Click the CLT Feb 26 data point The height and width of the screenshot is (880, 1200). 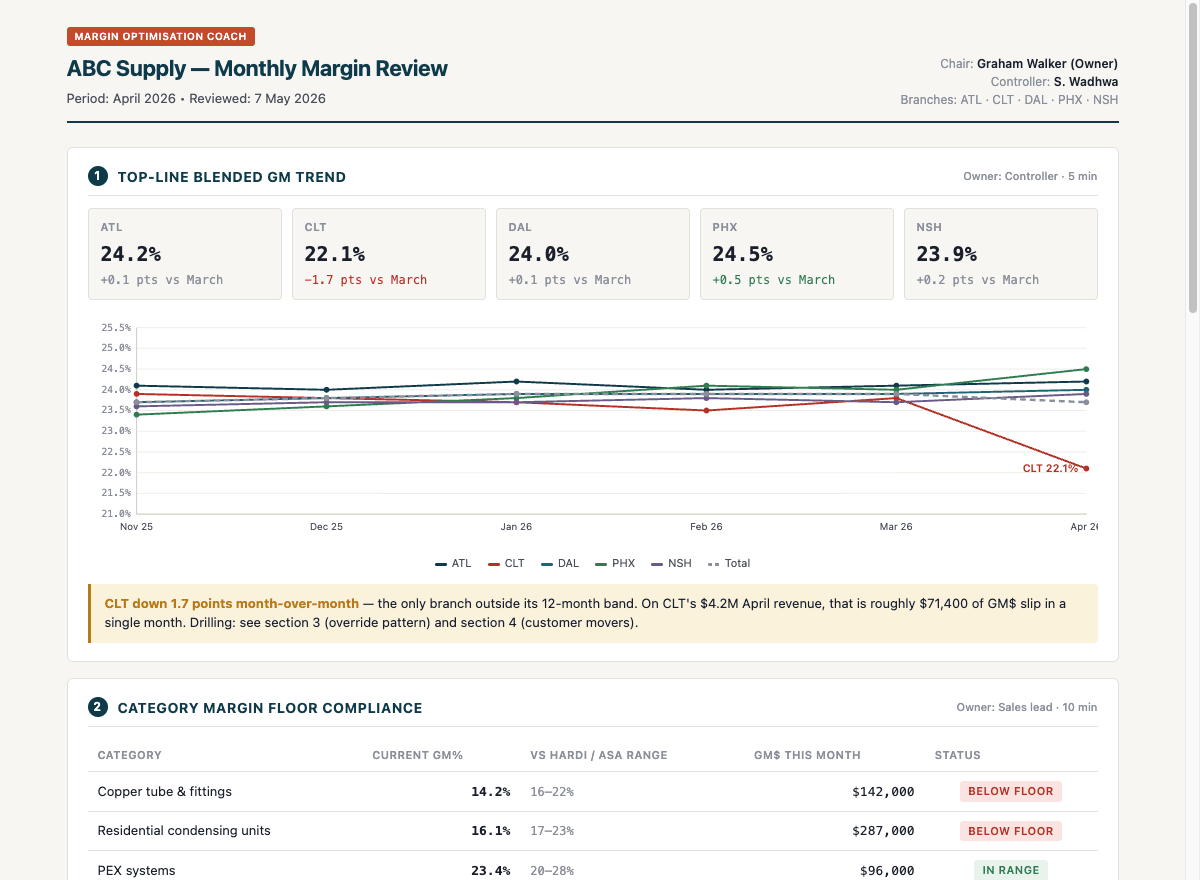point(706,410)
